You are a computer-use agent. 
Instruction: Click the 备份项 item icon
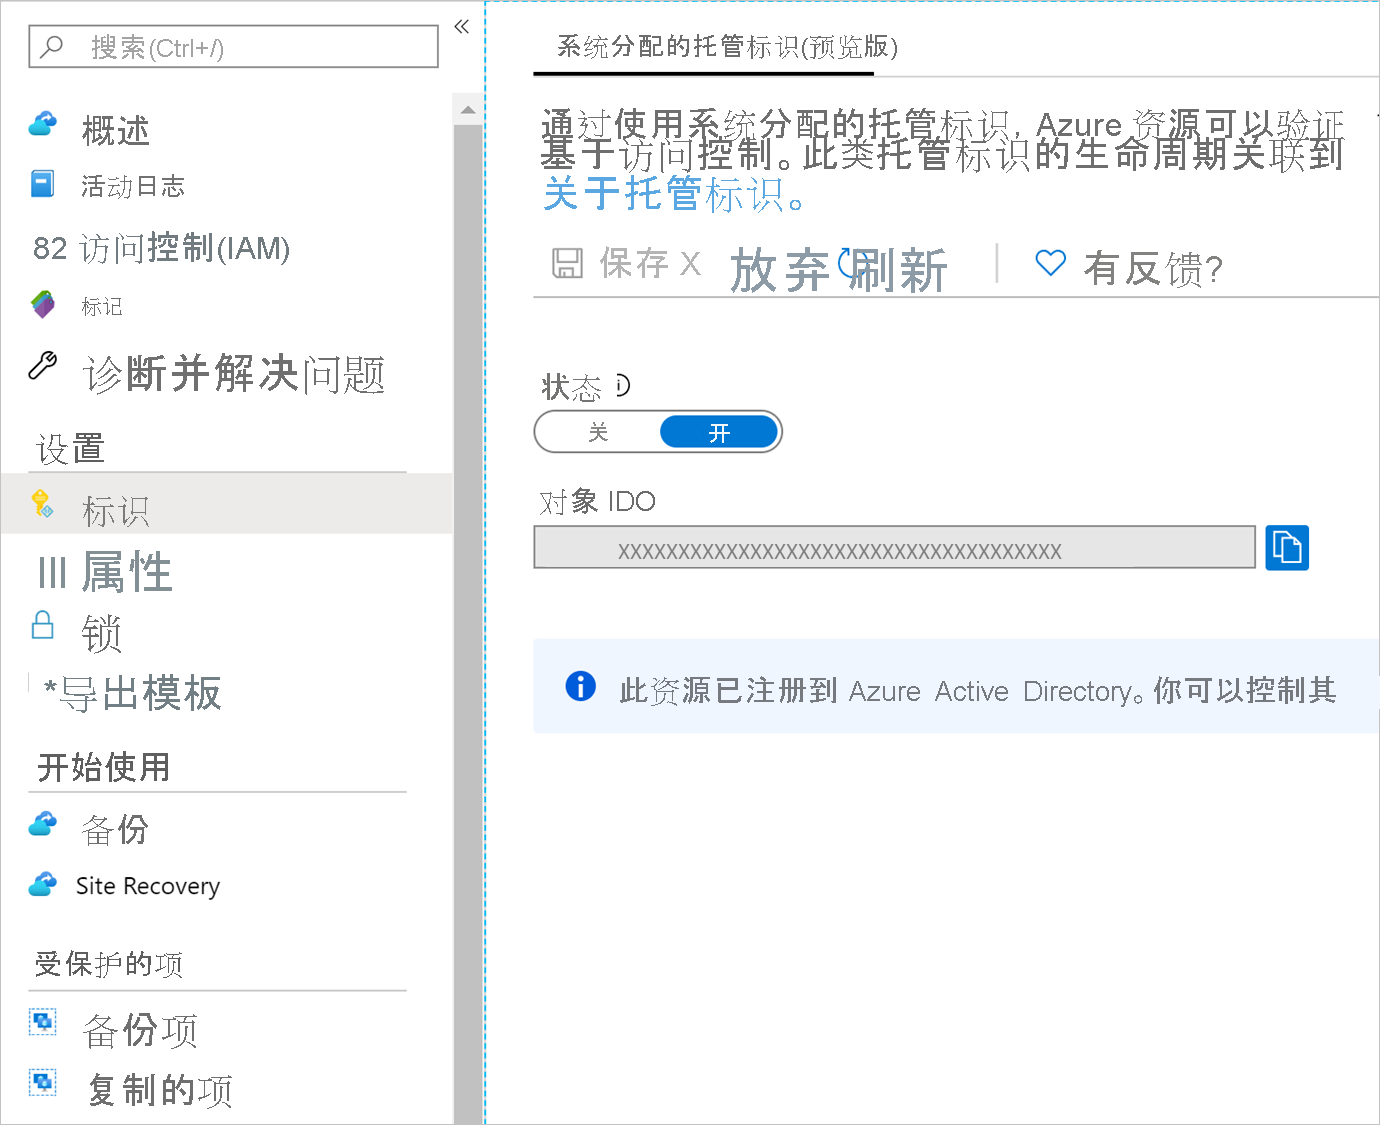(43, 1022)
